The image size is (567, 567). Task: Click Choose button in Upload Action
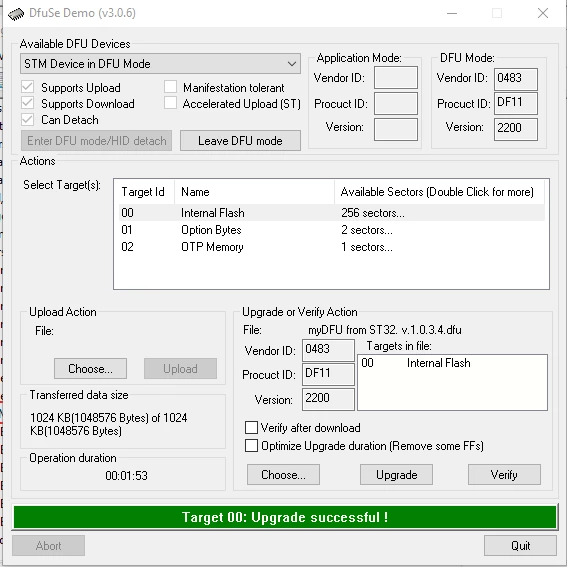coord(90,369)
